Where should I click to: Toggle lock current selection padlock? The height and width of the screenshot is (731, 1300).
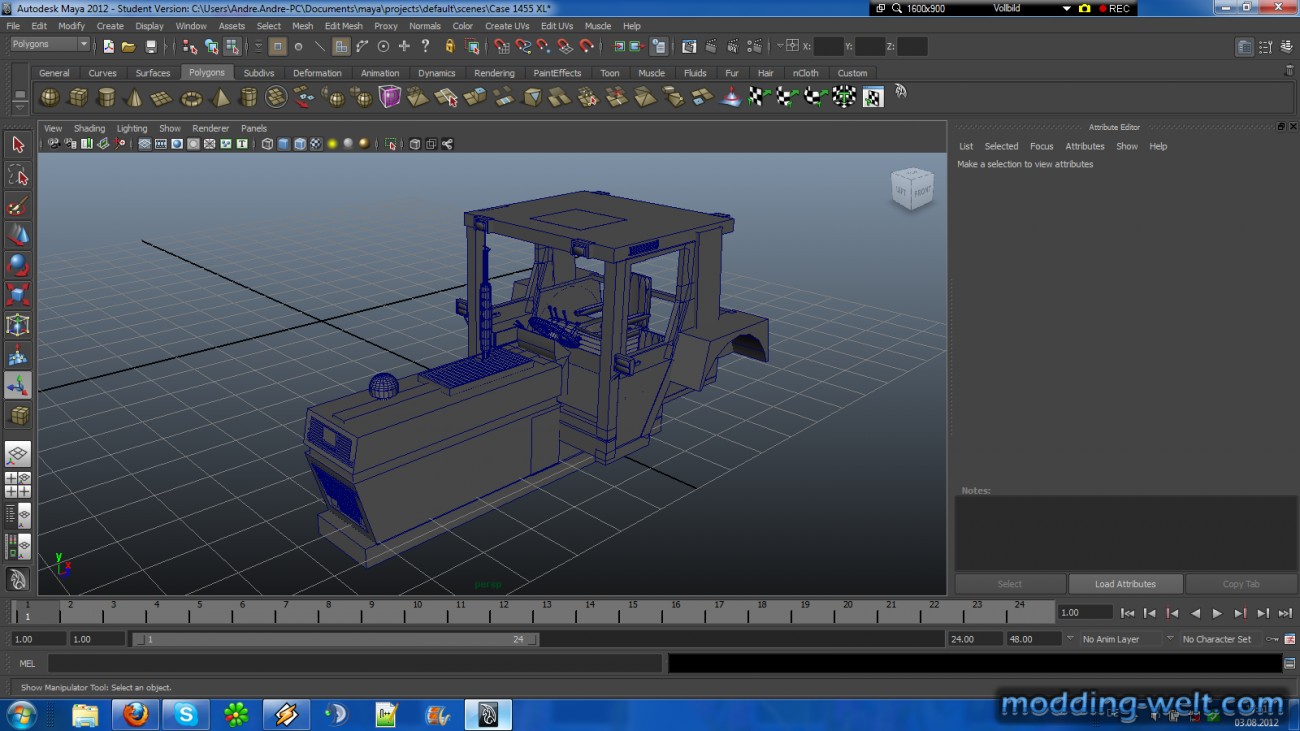pyautogui.click(x=450, y=46)
